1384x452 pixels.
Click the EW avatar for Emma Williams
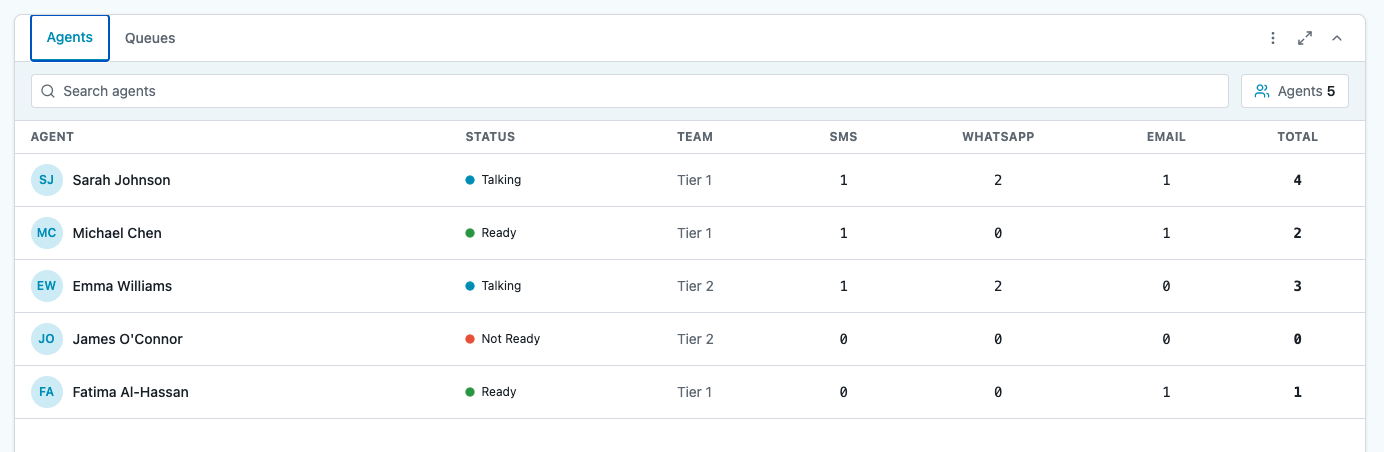[x=47, y=286]
